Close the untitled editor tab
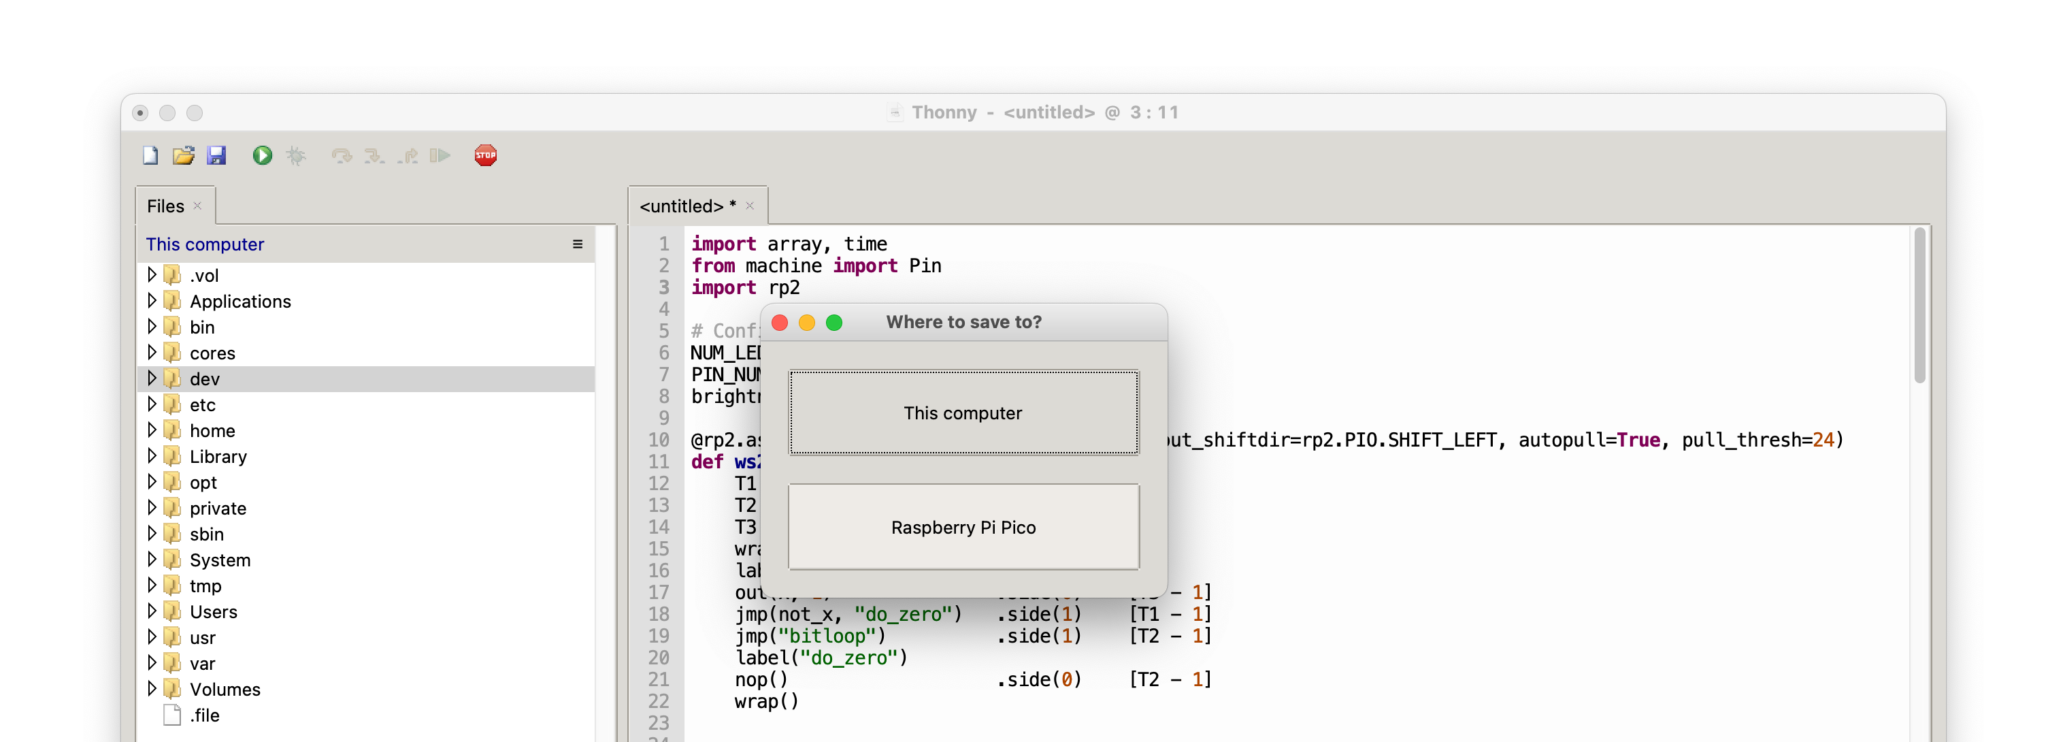This screenshot has height=742, width=2048. click(750, 206)
